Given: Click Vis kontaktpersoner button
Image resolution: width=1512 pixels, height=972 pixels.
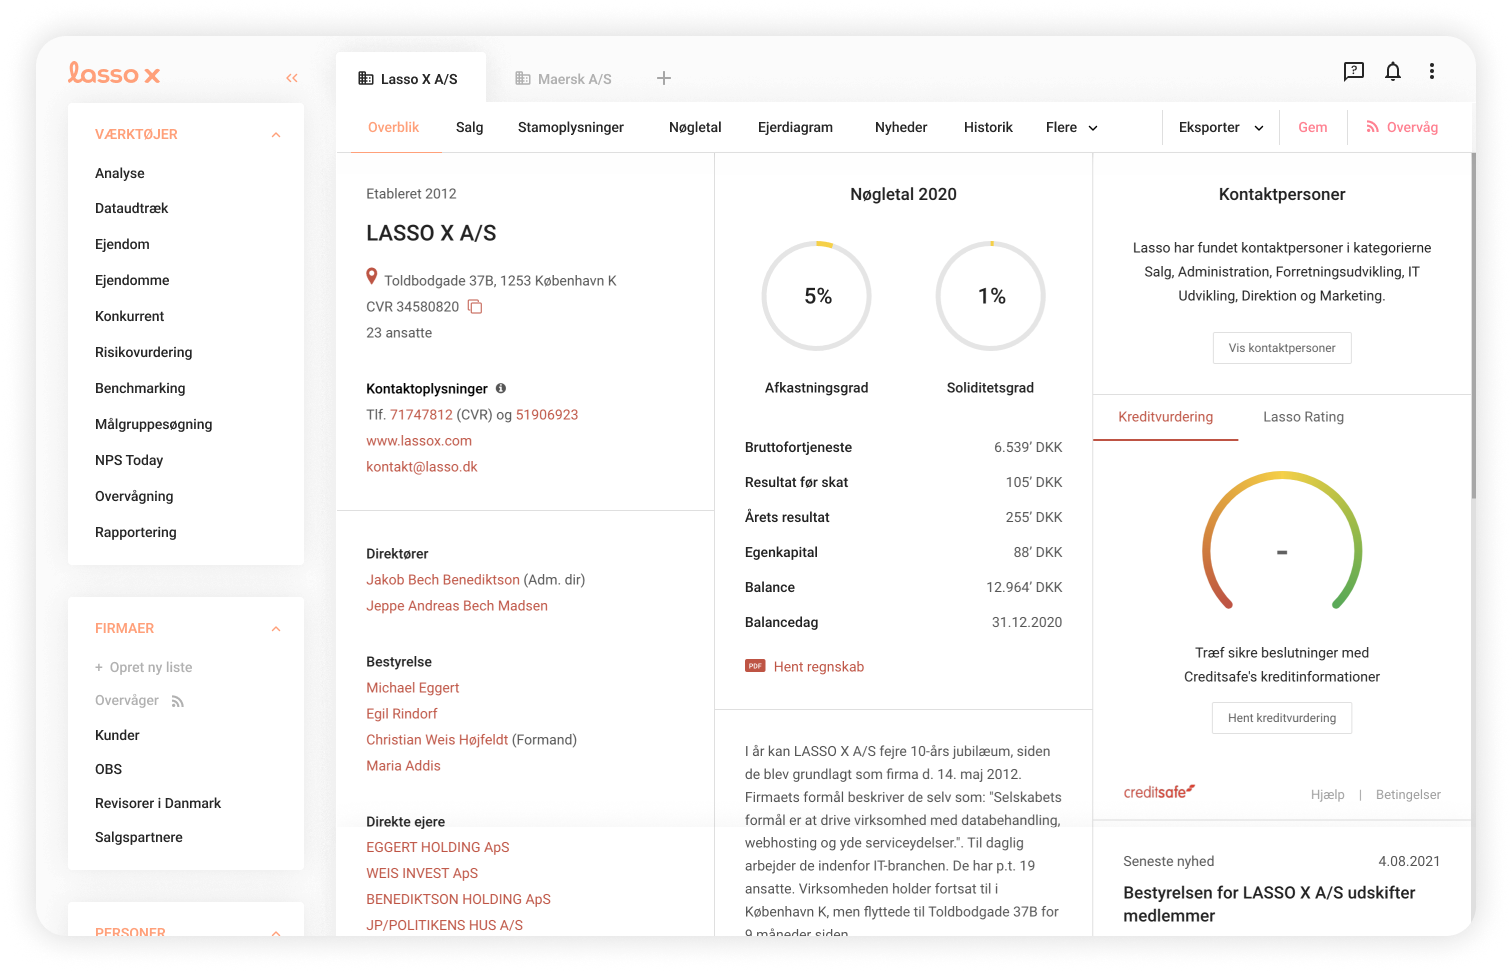Looking at the screenshot, I should pyautogui.click(x=1282, y=348).
